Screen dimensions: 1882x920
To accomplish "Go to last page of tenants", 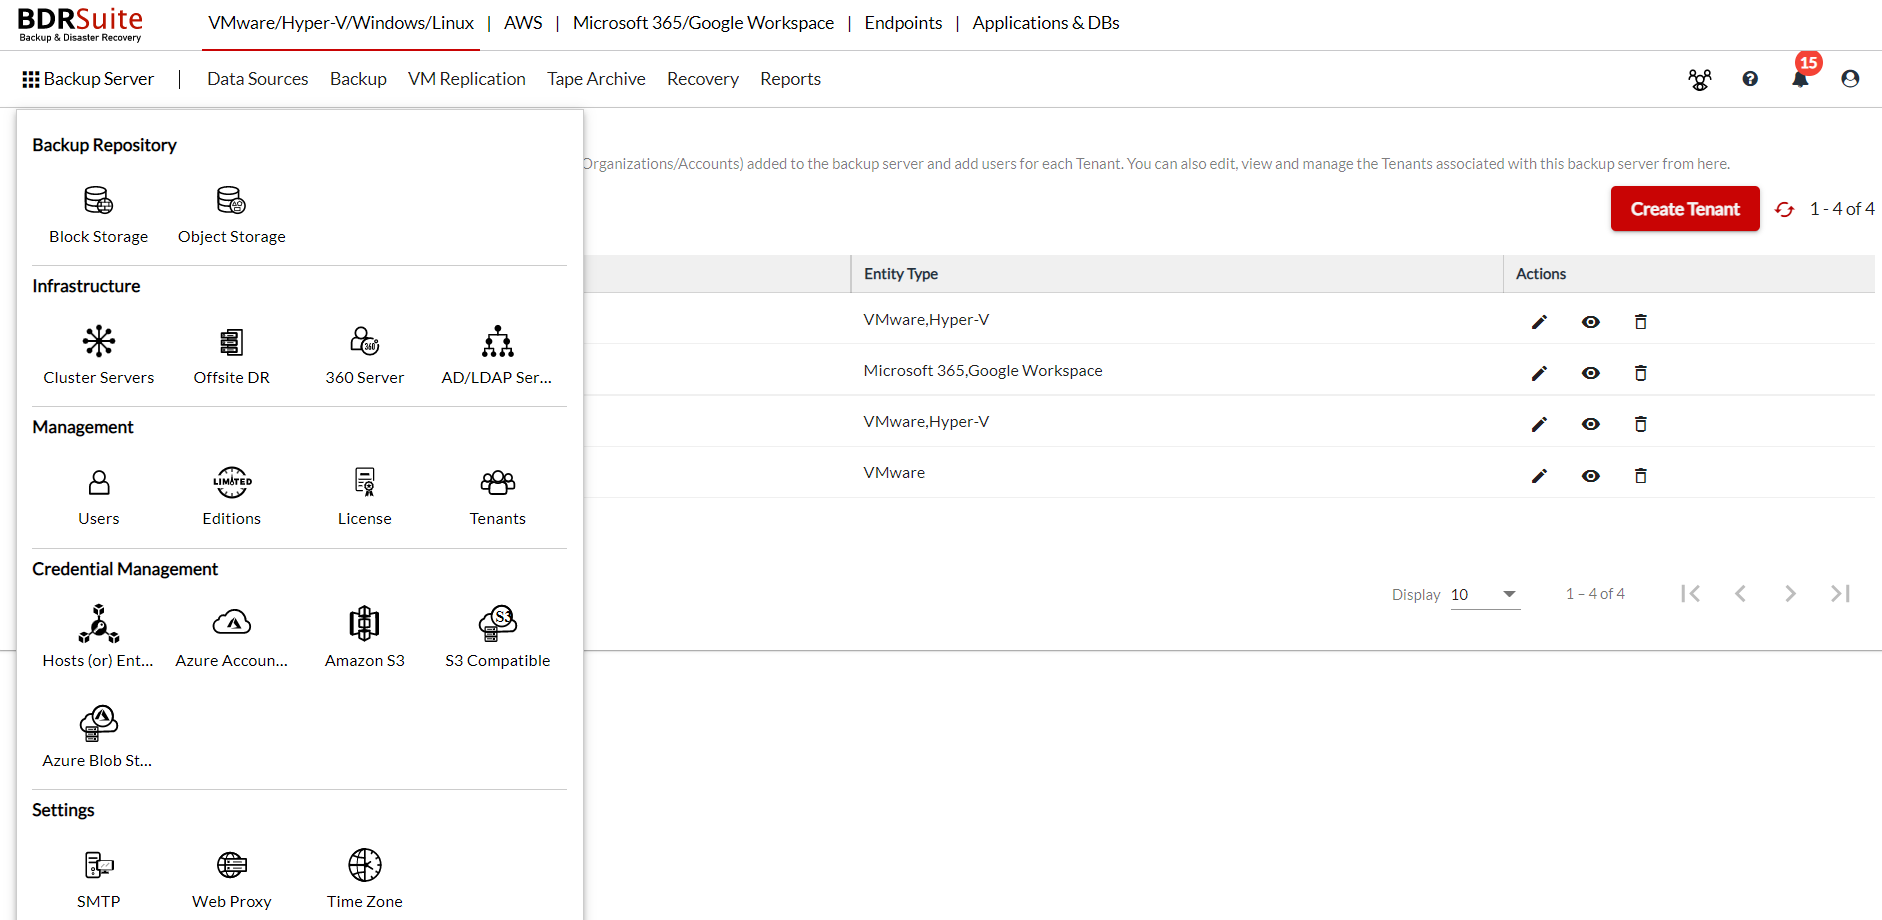I will point(1840,594).
